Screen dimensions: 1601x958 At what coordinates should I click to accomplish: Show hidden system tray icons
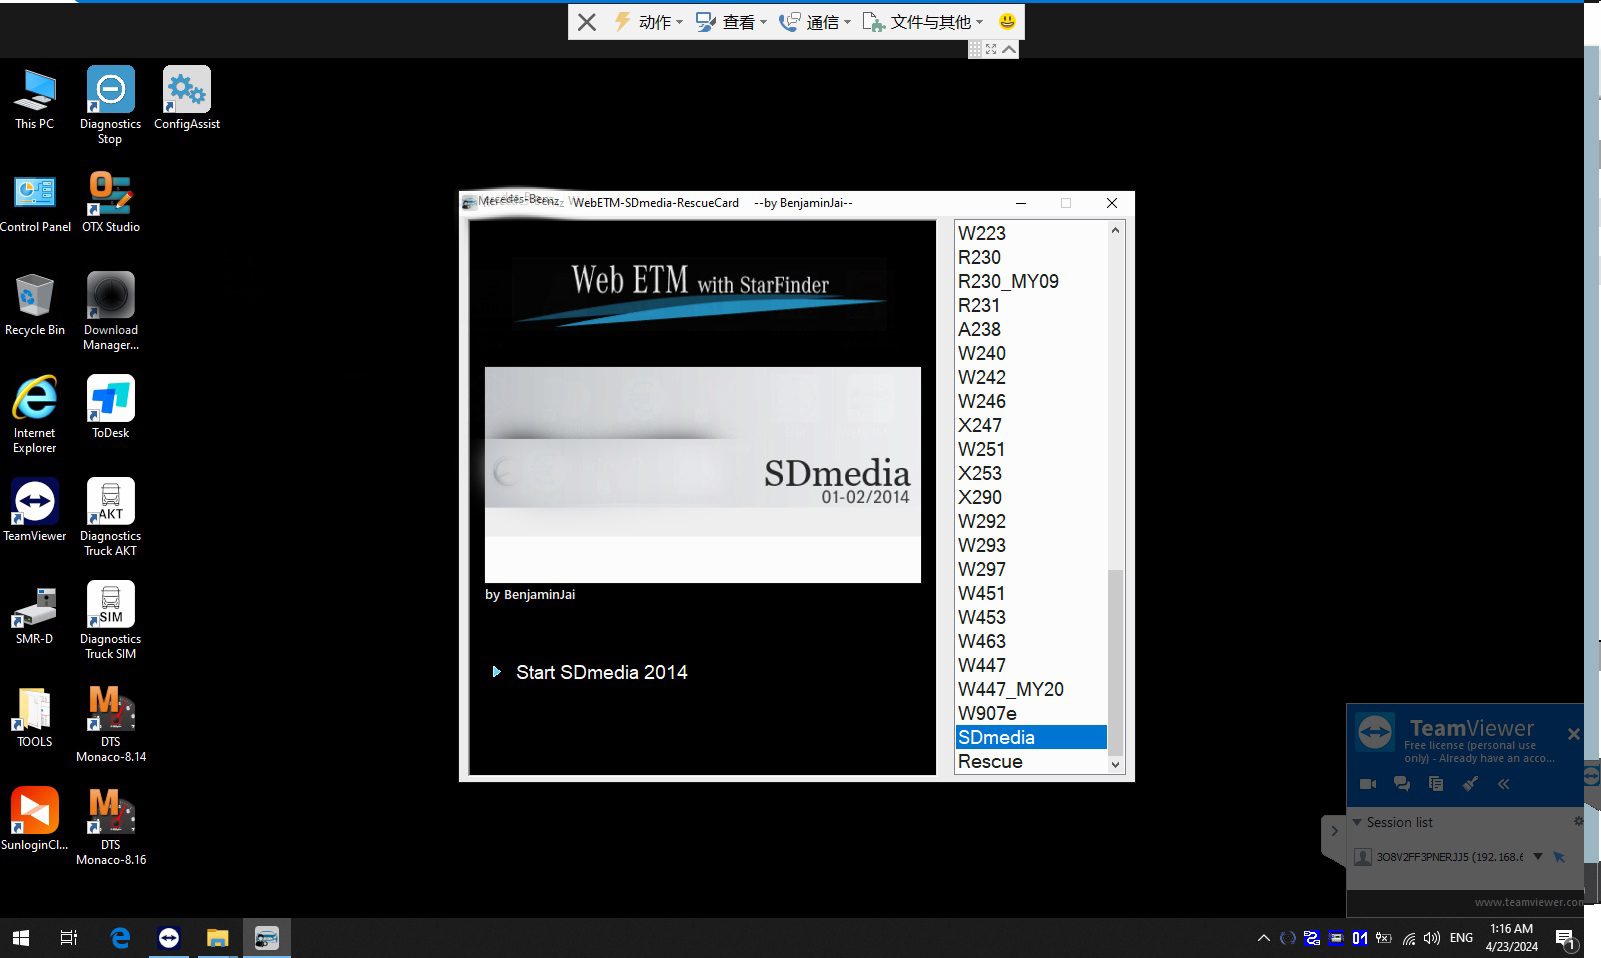(x=1263, y=938)
